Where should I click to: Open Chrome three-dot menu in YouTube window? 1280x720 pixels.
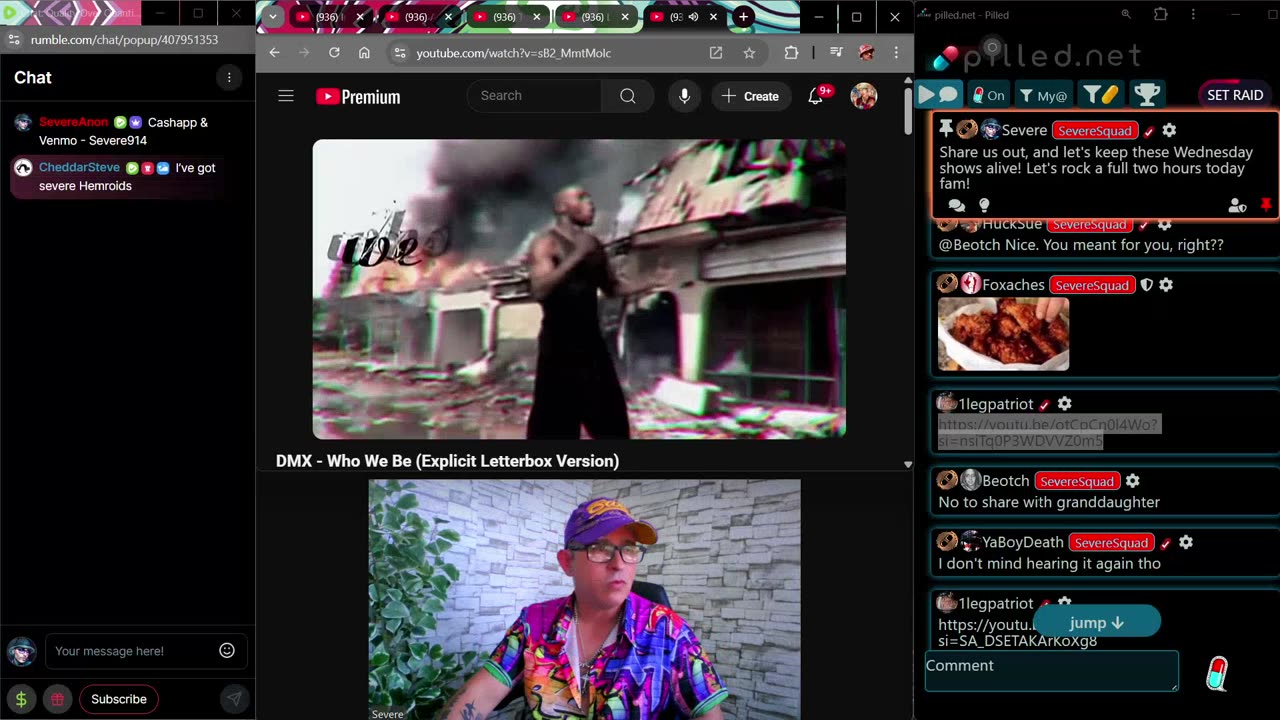[896, 53]
